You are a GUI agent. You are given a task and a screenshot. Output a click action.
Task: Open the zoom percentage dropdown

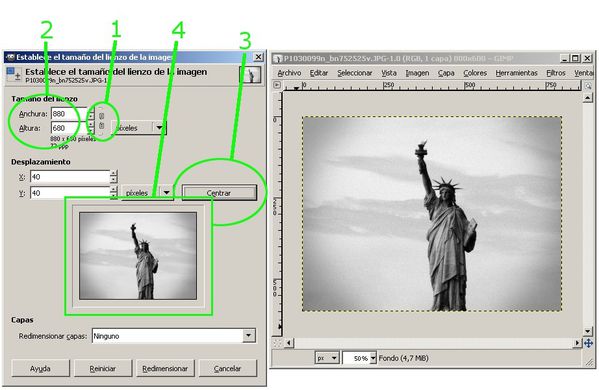[x=373, y=358]
